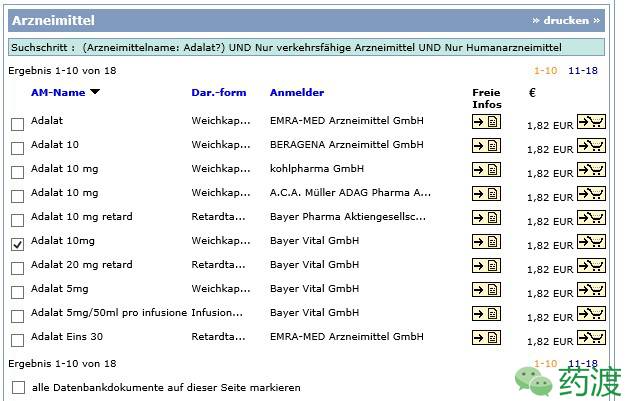This screenshot has height=401, width=625.
Task: Check the box for Adalat 10 mg A.C.A. Müller
Action: [17, 196]
